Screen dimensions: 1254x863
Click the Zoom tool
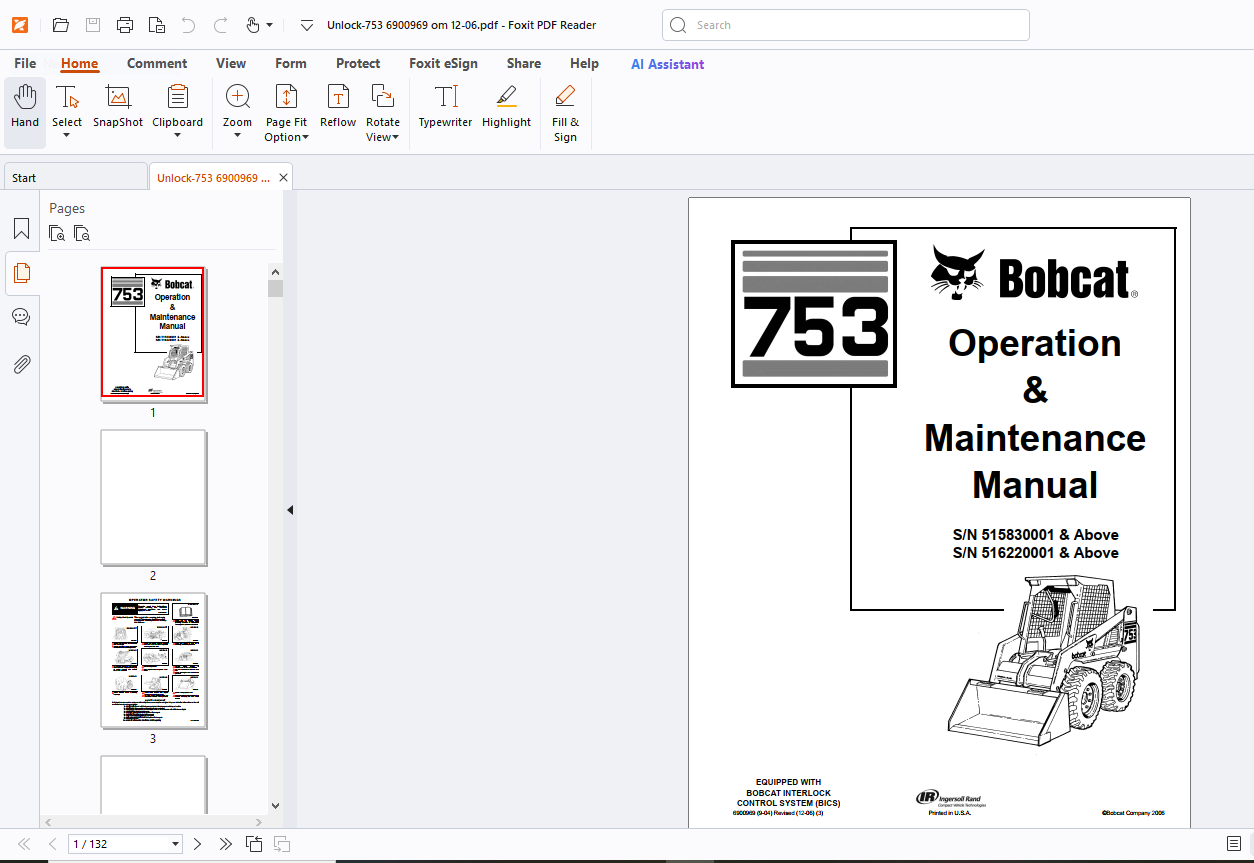pos(237,107)
